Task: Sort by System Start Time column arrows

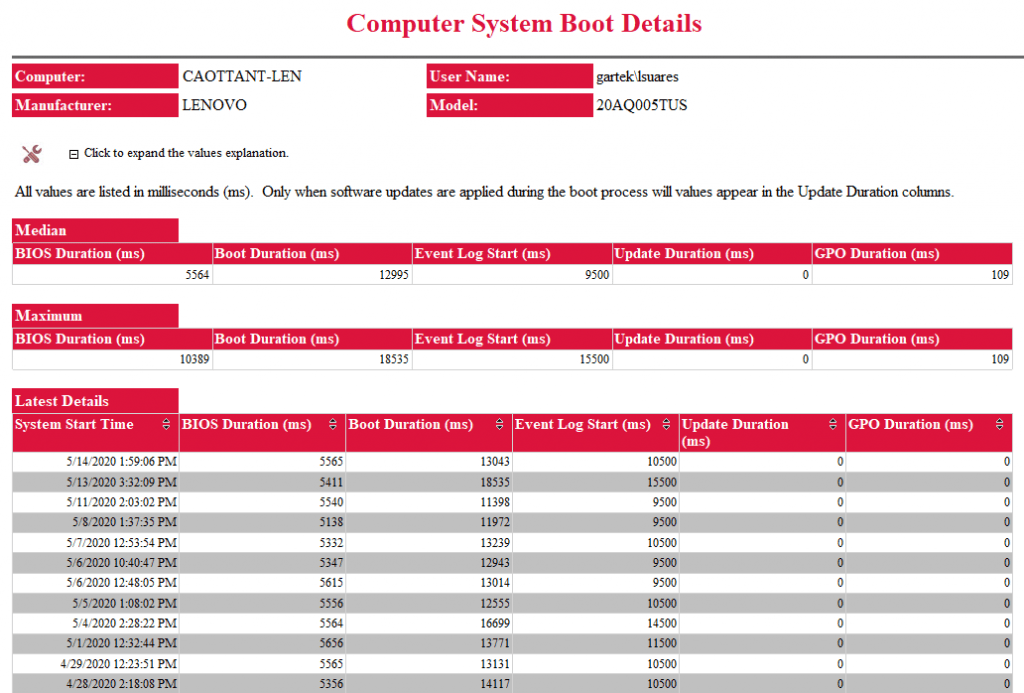Action: [x=166, y=425]
